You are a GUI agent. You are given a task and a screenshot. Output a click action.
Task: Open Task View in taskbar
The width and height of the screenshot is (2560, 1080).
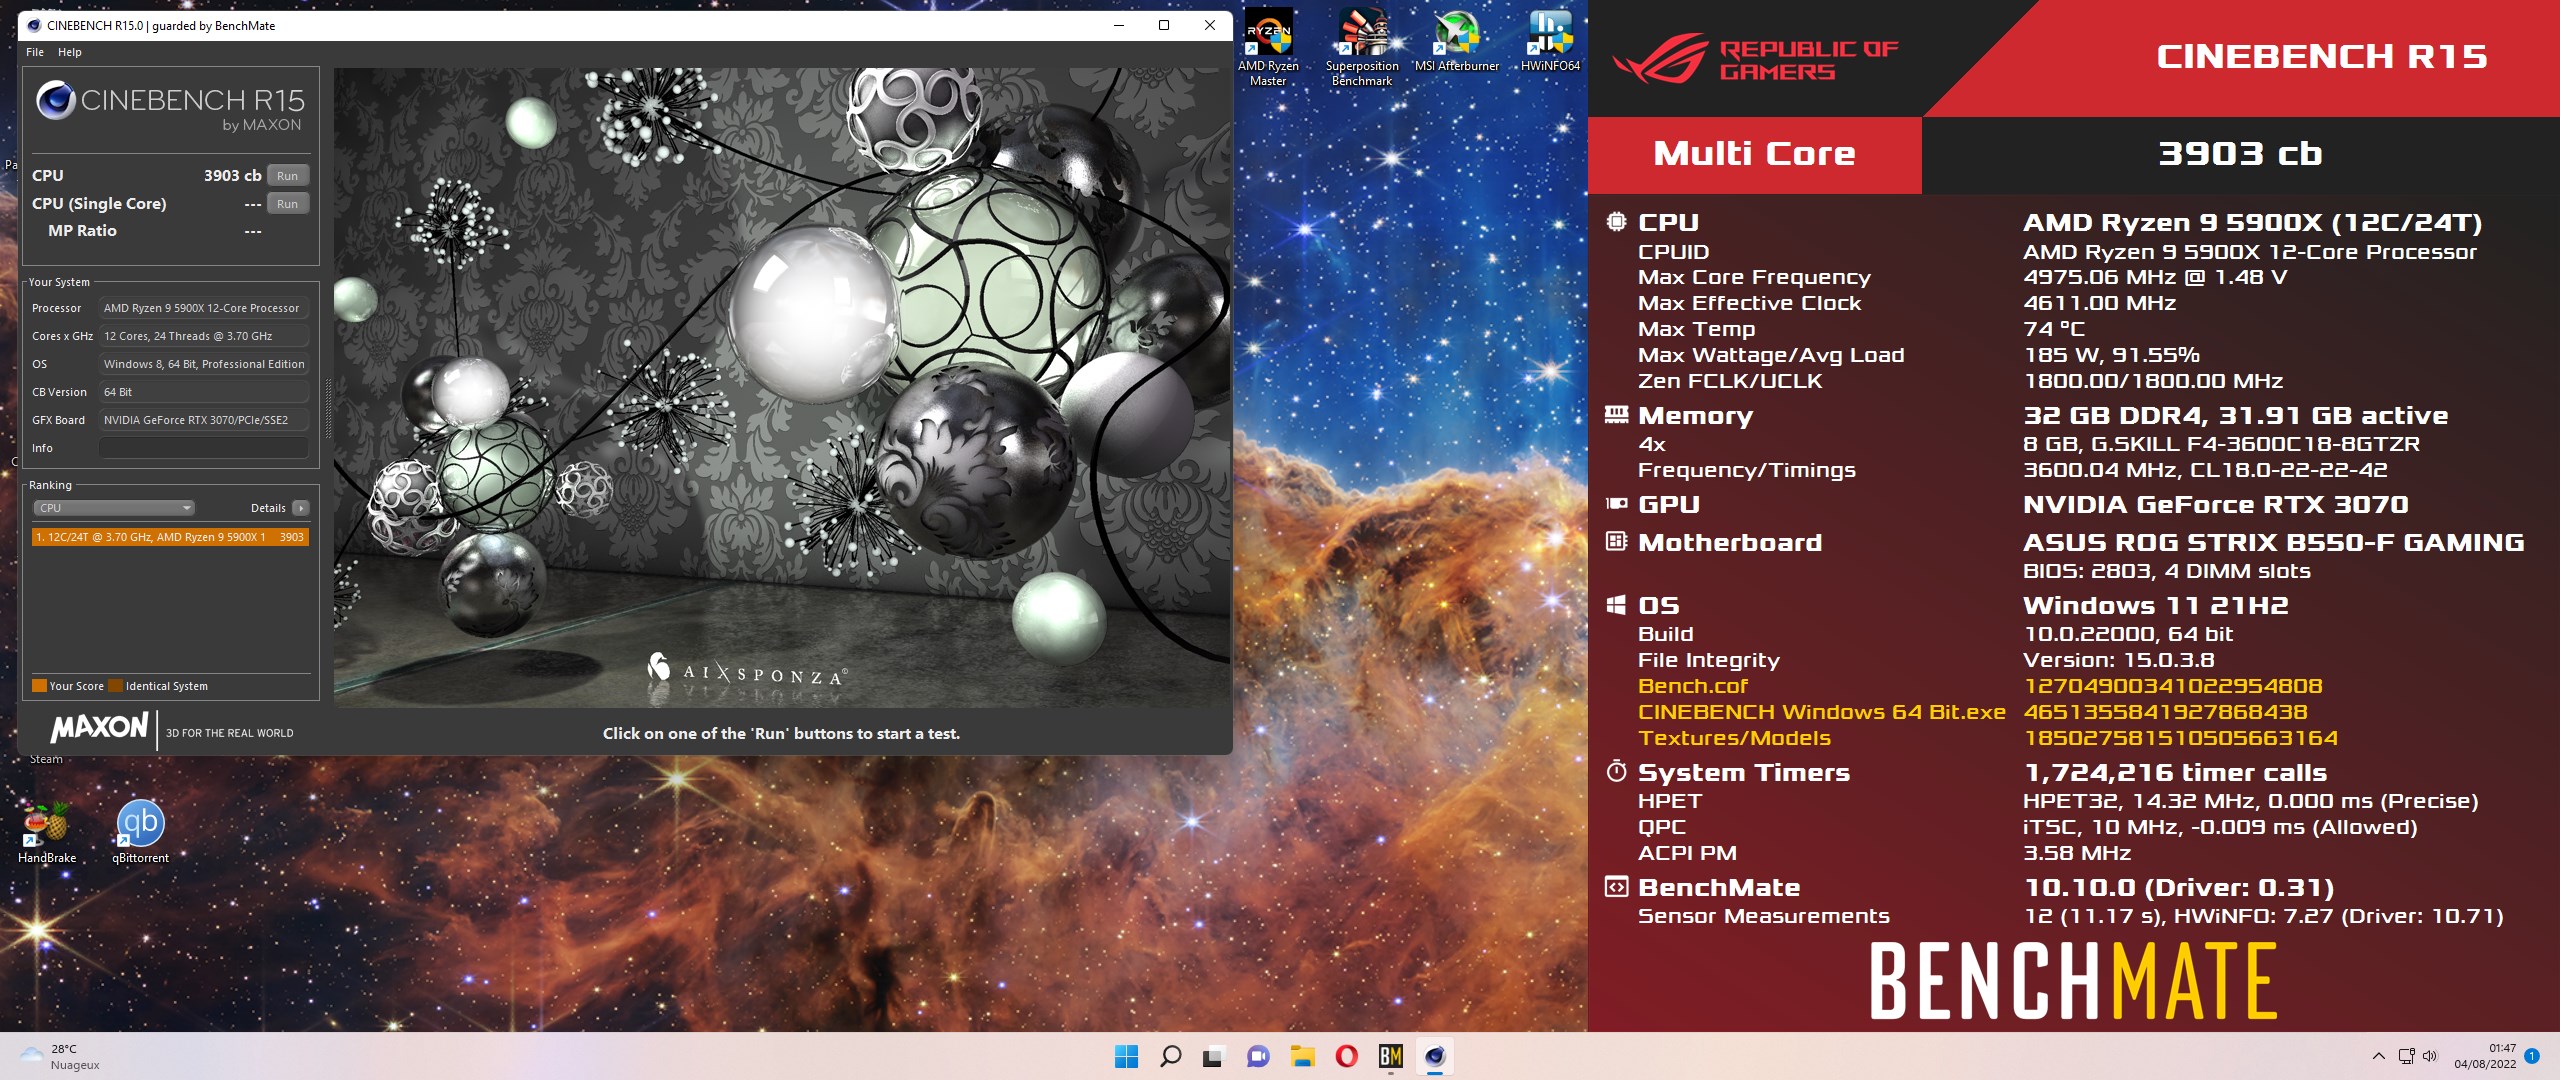pyautogui.click(x=1214, y=1056)
